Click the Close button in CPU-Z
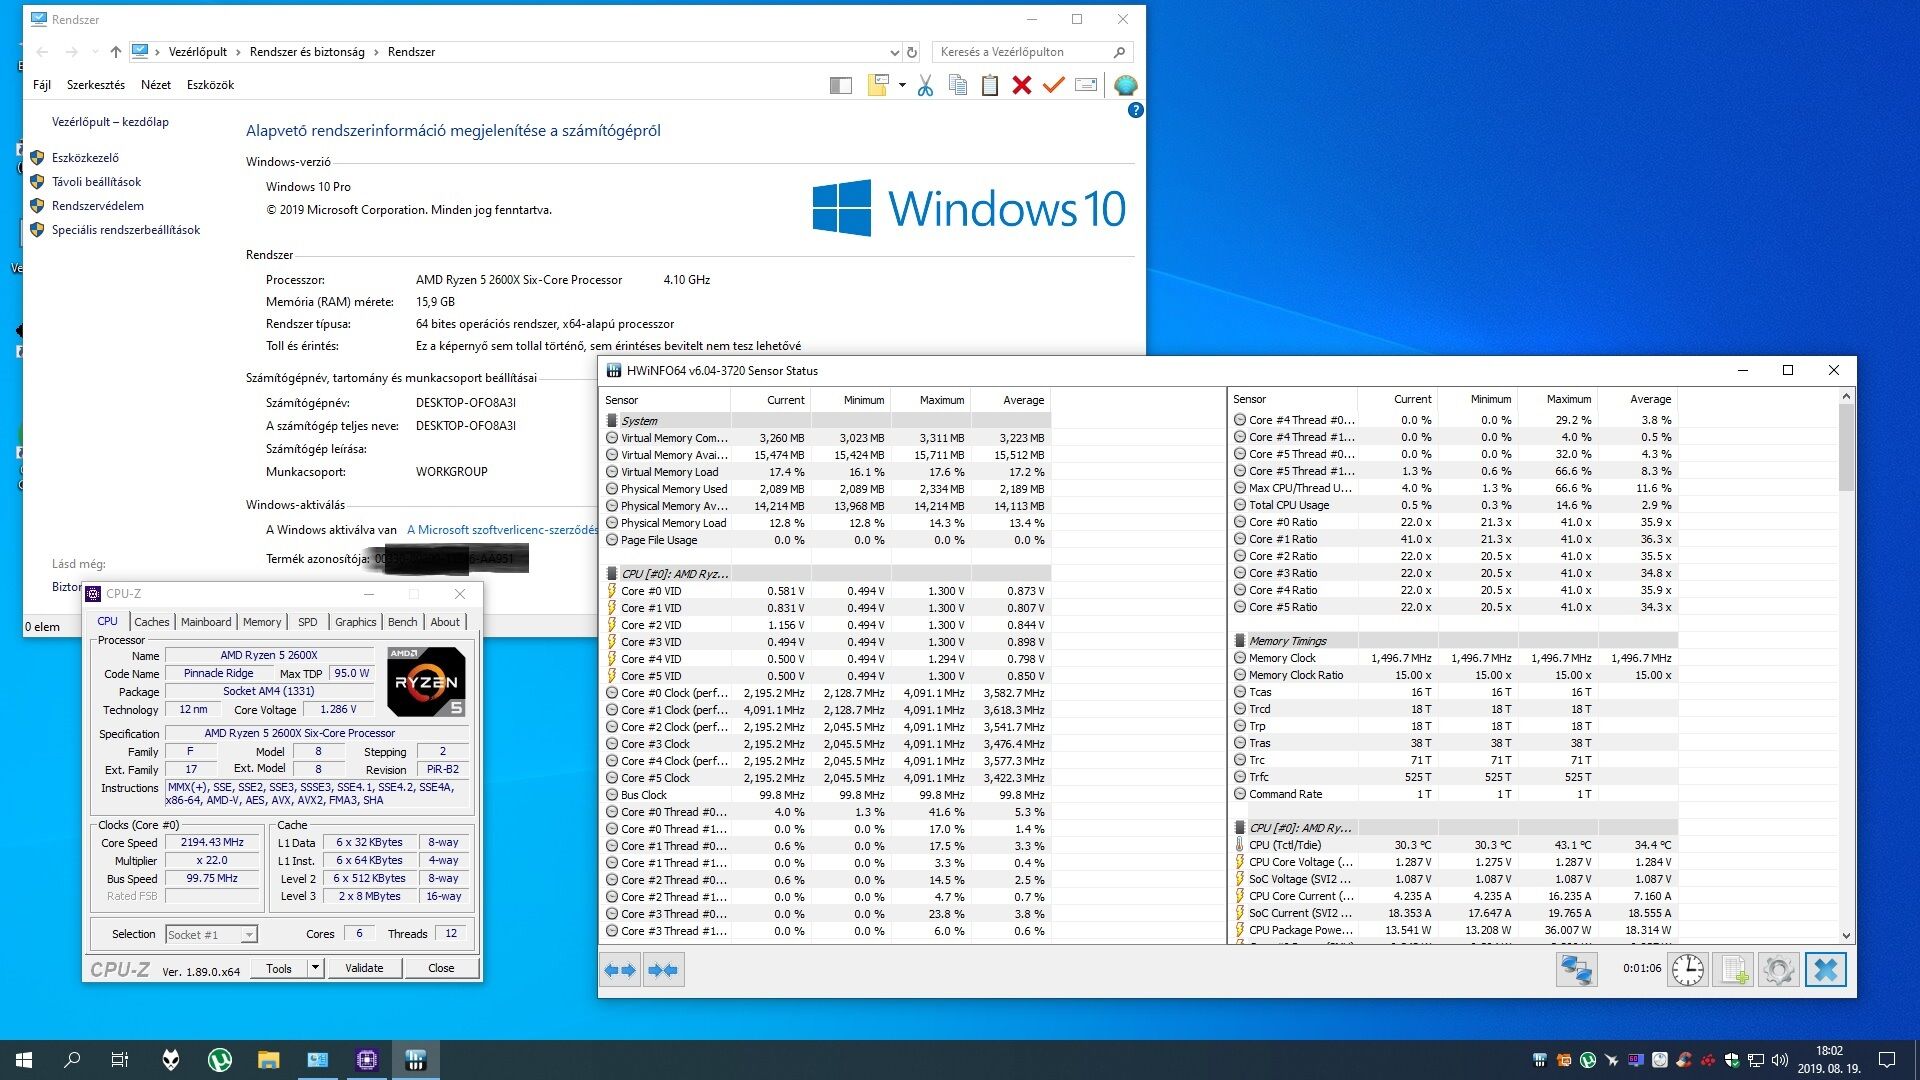Screen dimensions: 1920x1080 (441, 968)
